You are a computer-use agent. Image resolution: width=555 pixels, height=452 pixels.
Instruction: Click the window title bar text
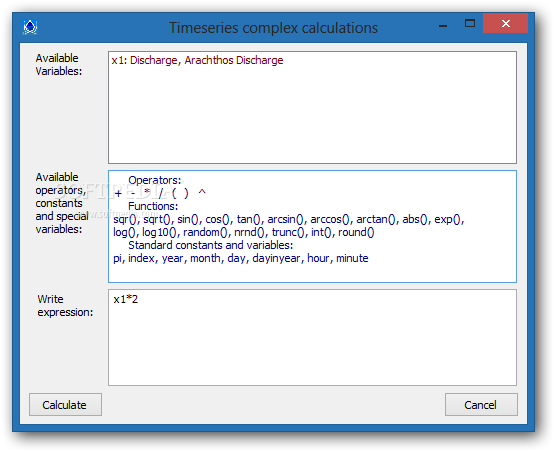pyautogui.click(x=273, y=28)
